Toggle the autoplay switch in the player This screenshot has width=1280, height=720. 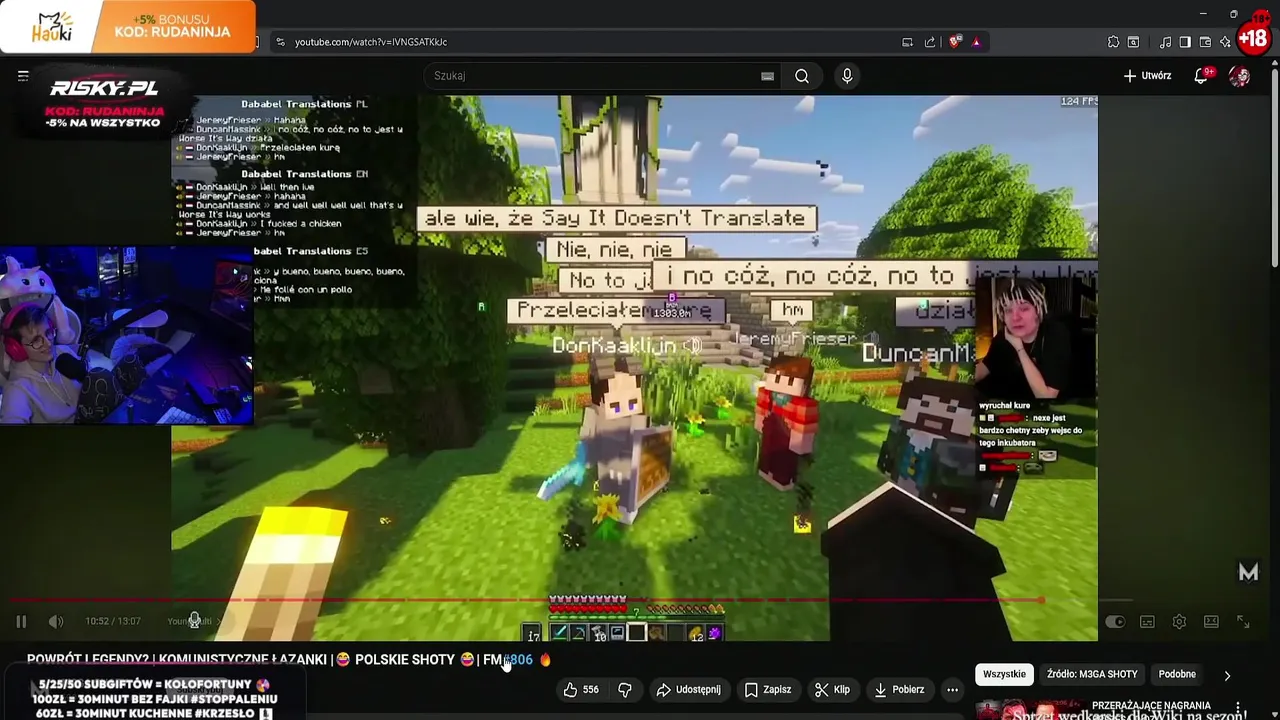tap(1115, 621)
